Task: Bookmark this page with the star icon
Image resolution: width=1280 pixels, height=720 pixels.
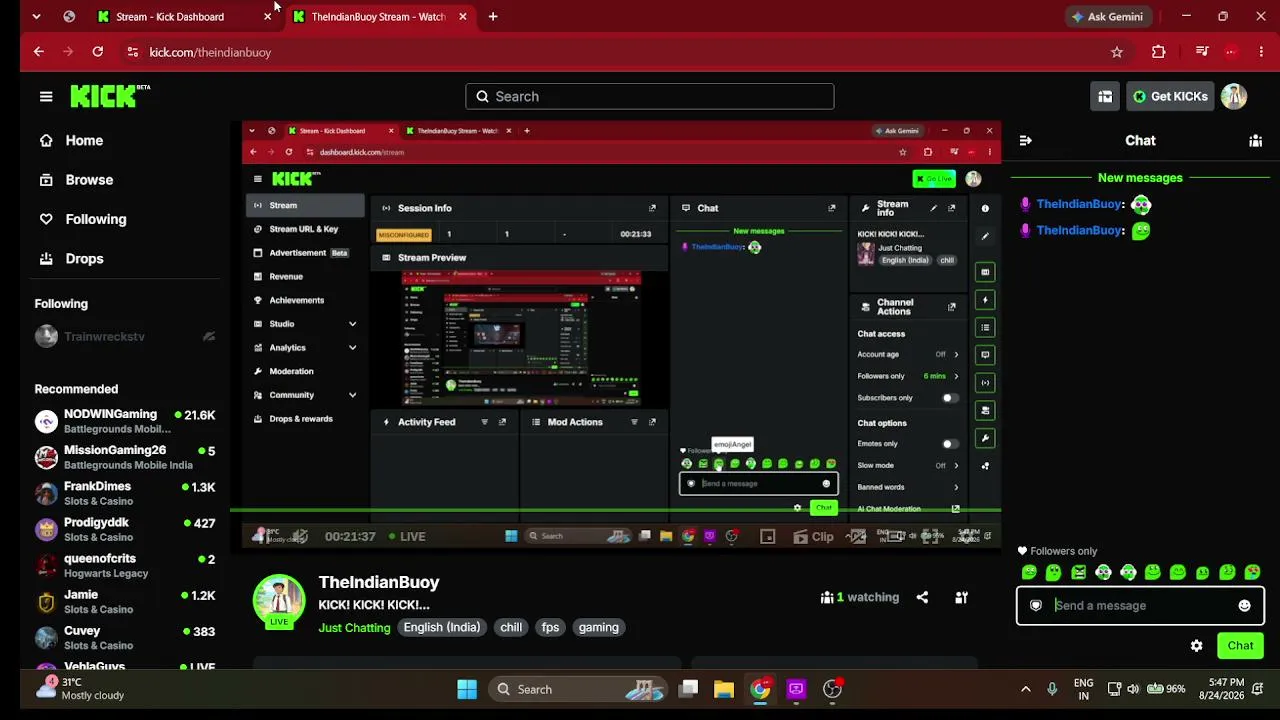Action: tap(1117, 52)
